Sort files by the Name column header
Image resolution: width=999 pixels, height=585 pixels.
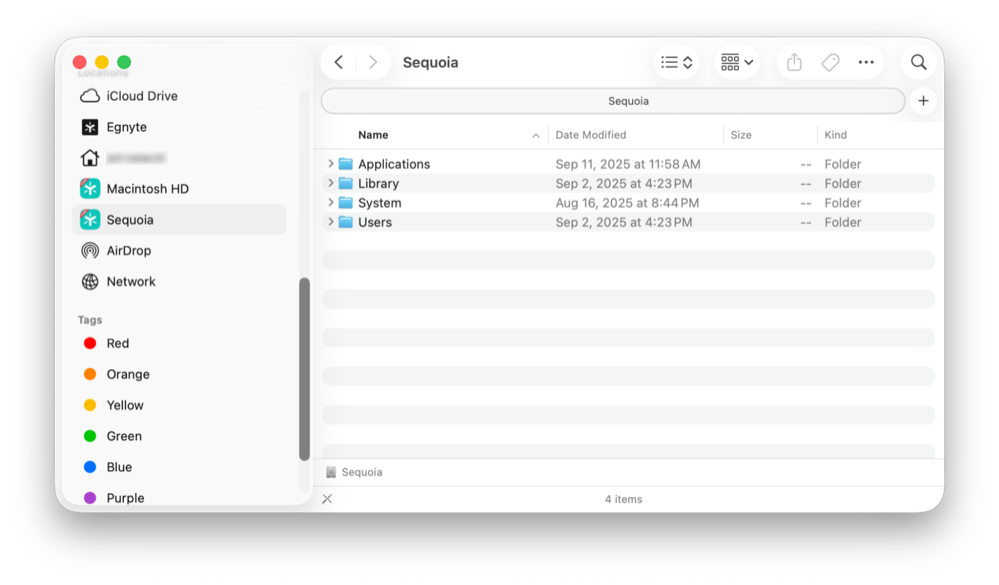tap(373, 134)
